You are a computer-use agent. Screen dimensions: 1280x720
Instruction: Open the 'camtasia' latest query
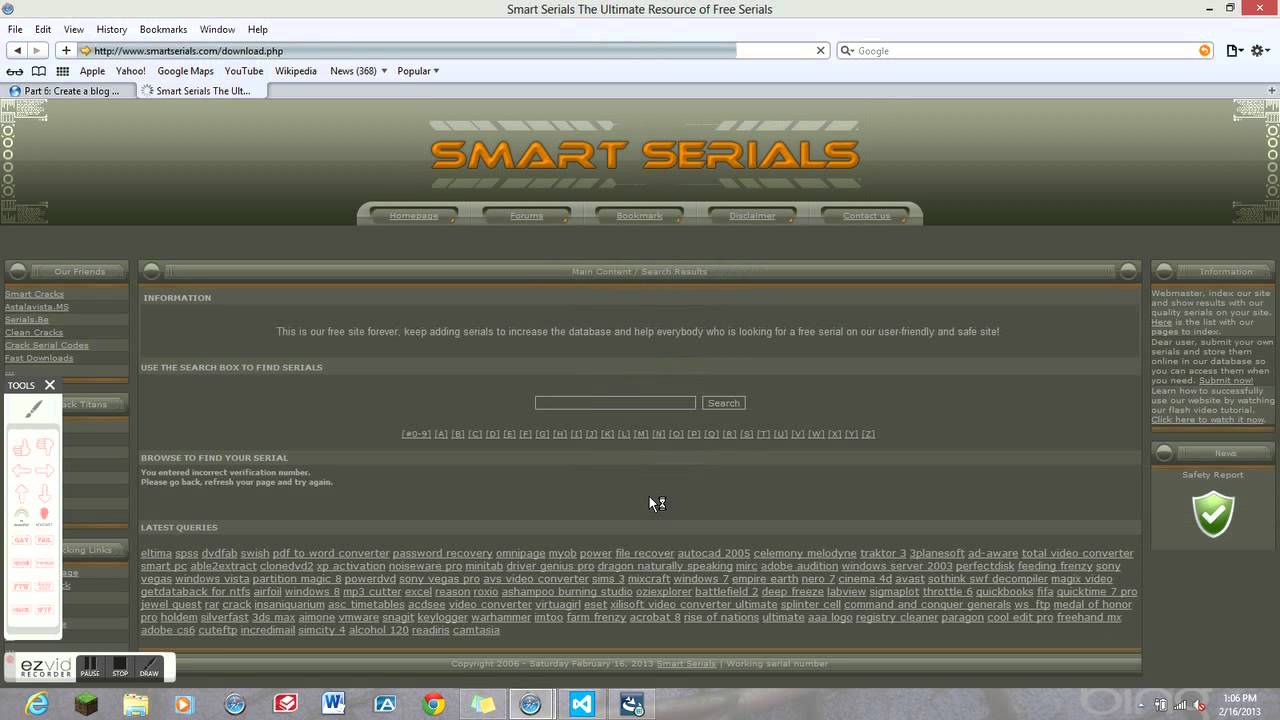pyautogui.click(x=476, y=631)
